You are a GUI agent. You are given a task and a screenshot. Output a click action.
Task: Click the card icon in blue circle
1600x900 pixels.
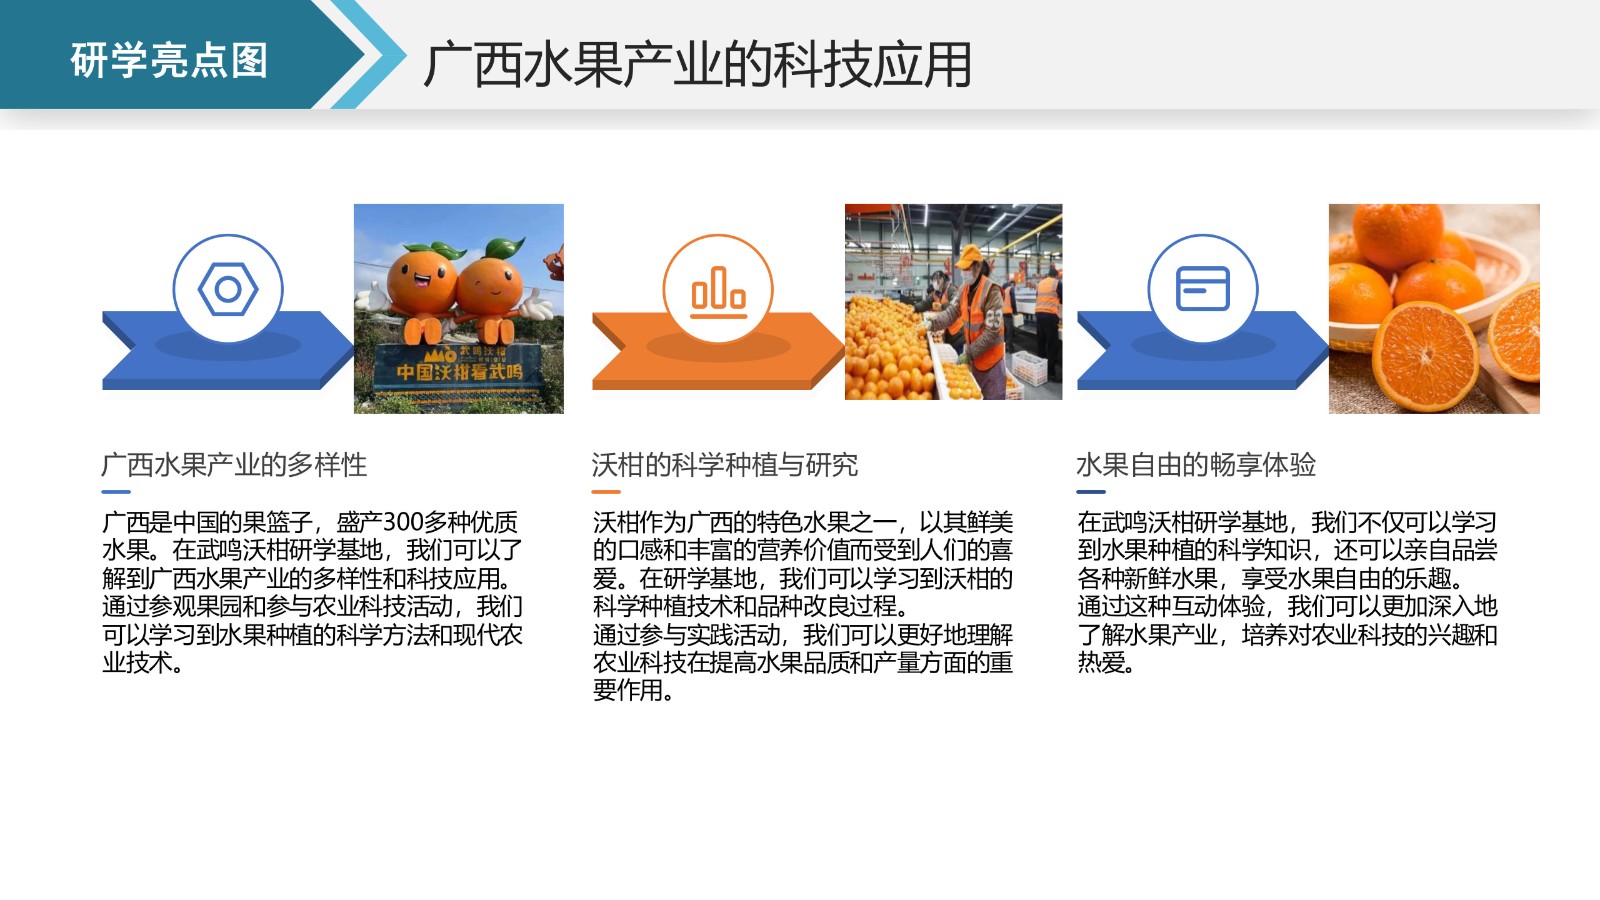click(1202, 289)
